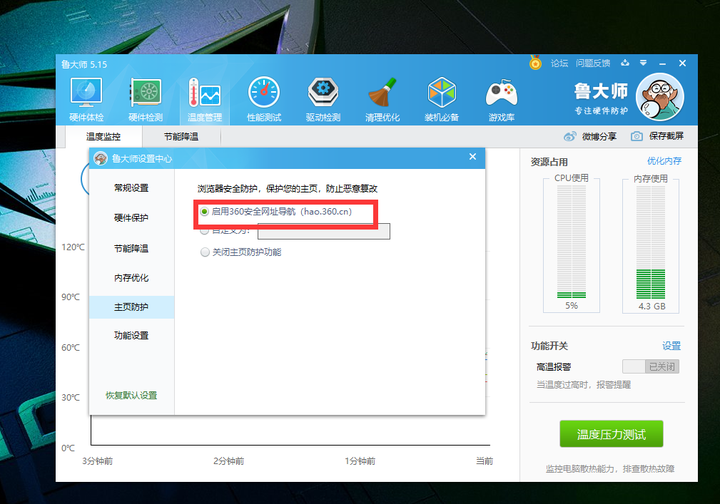Click the 鲁大师 avatar portrait
Screen dimensions: 720x504
coord(660,97)
